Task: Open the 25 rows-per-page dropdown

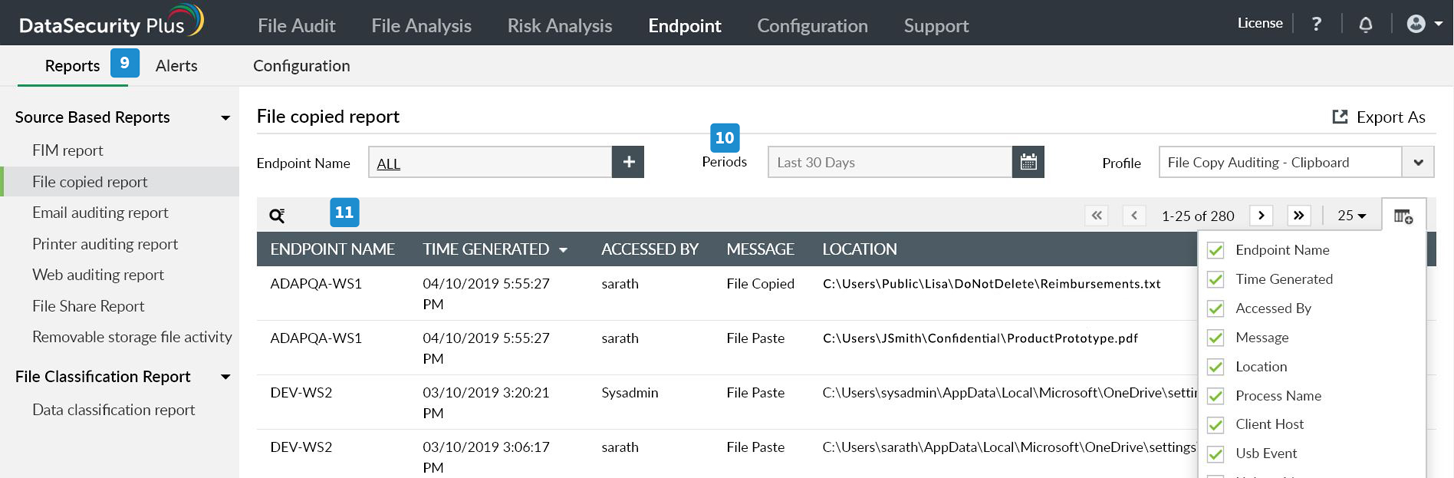Action: (x=1352, y=215)
